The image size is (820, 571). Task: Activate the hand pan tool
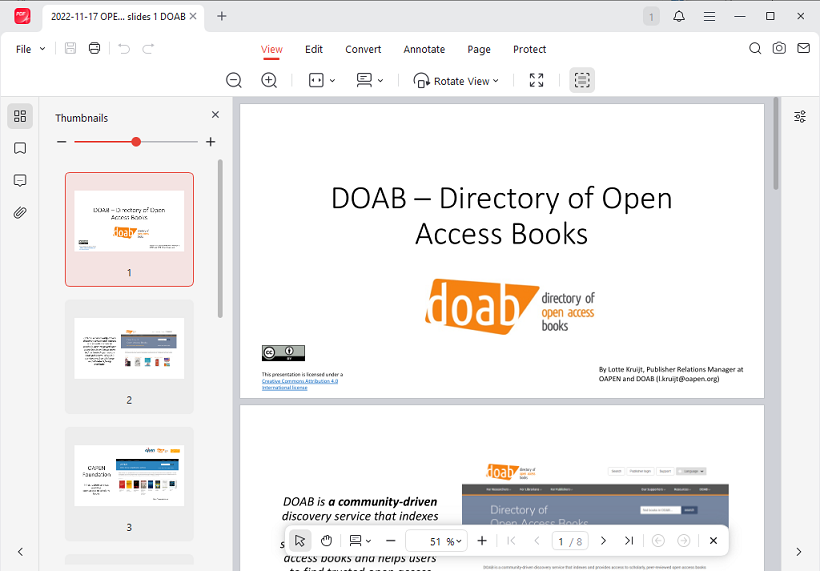click(326, 541)
